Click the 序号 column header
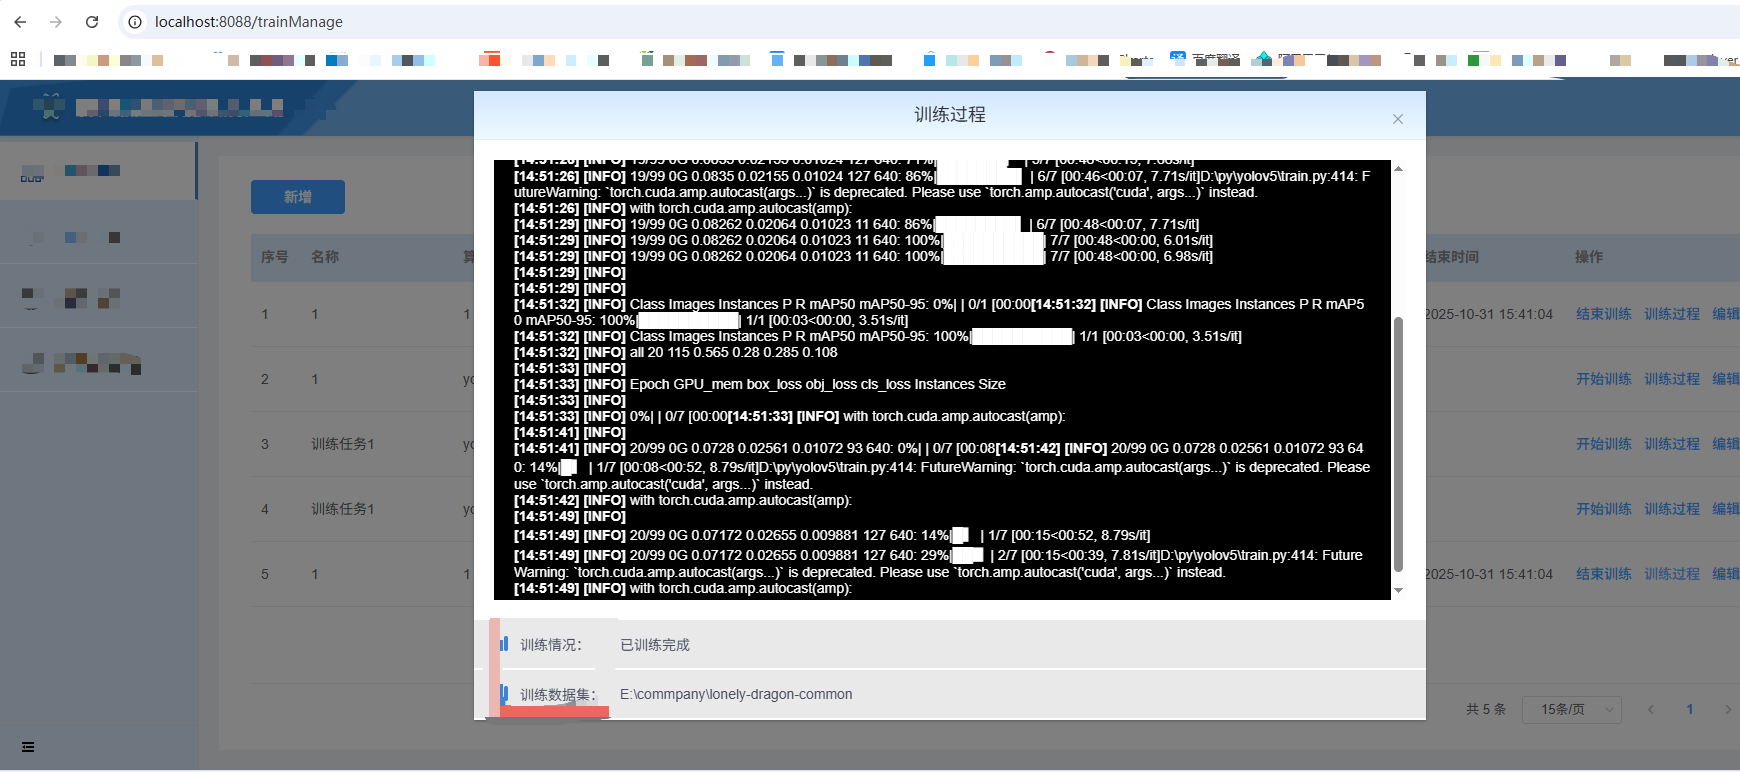Image resolution: width=1740 pixels, height=772 pixels. pos(274,257)
